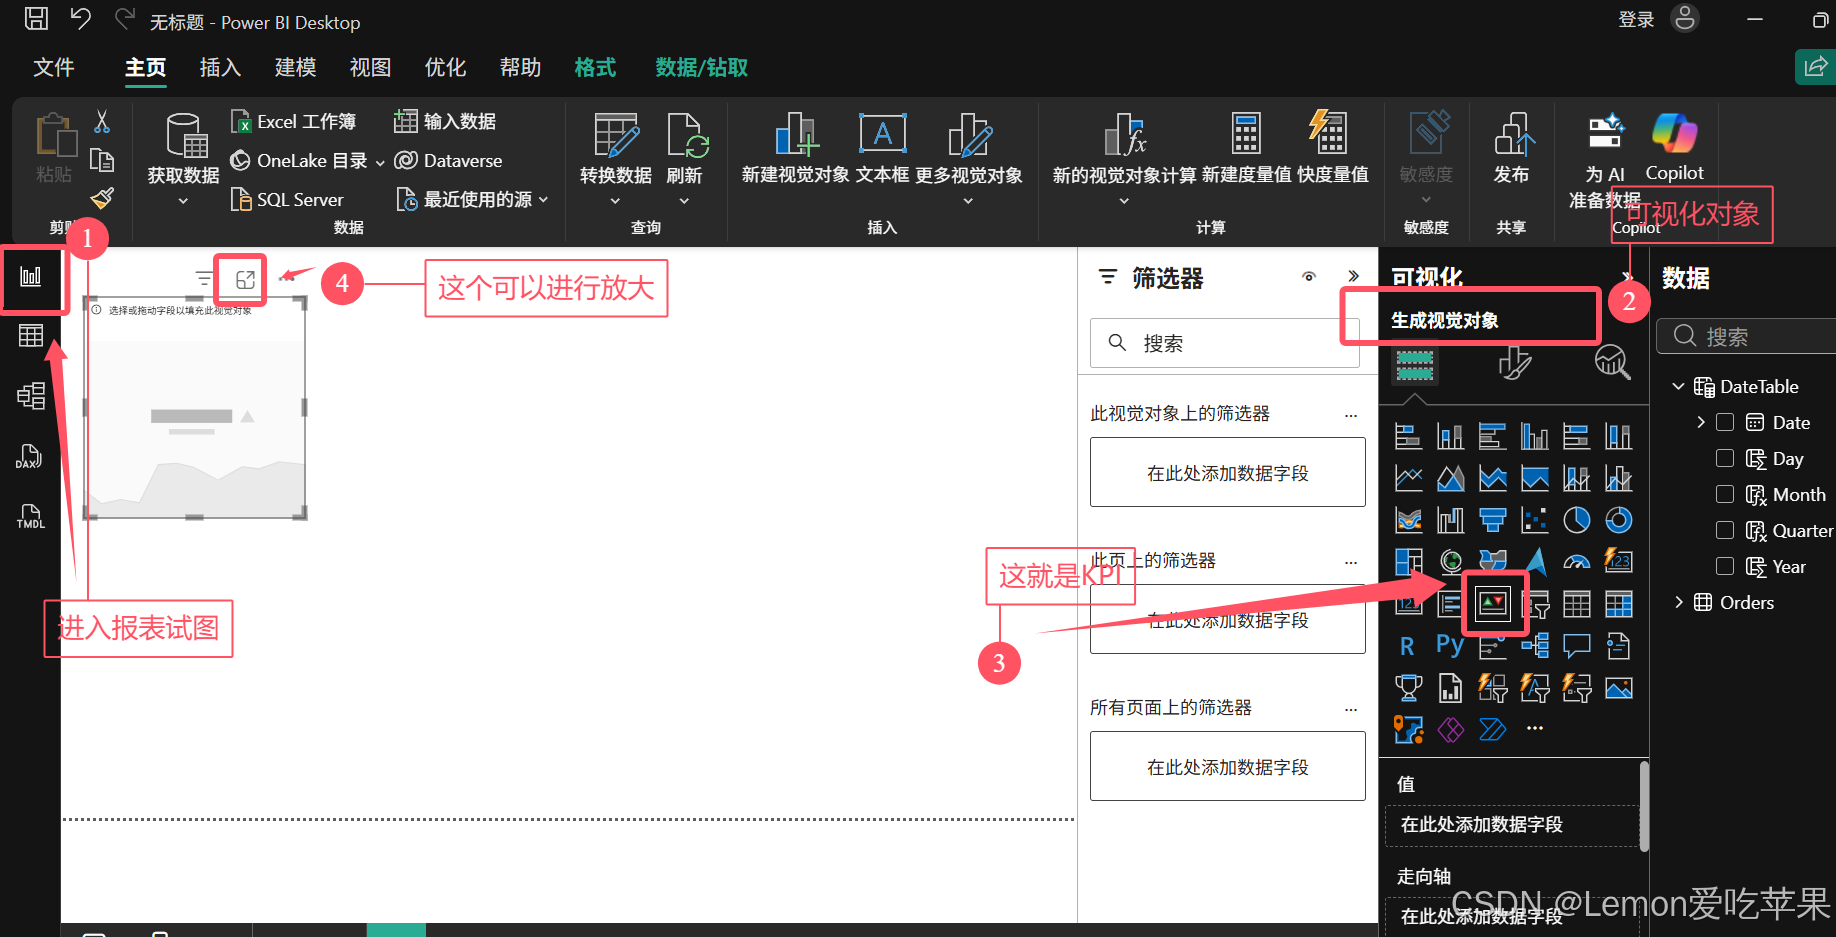Click the 值 field well drop area
The height and width of the screenshot is (937, 1836).
click(1512, 824)
